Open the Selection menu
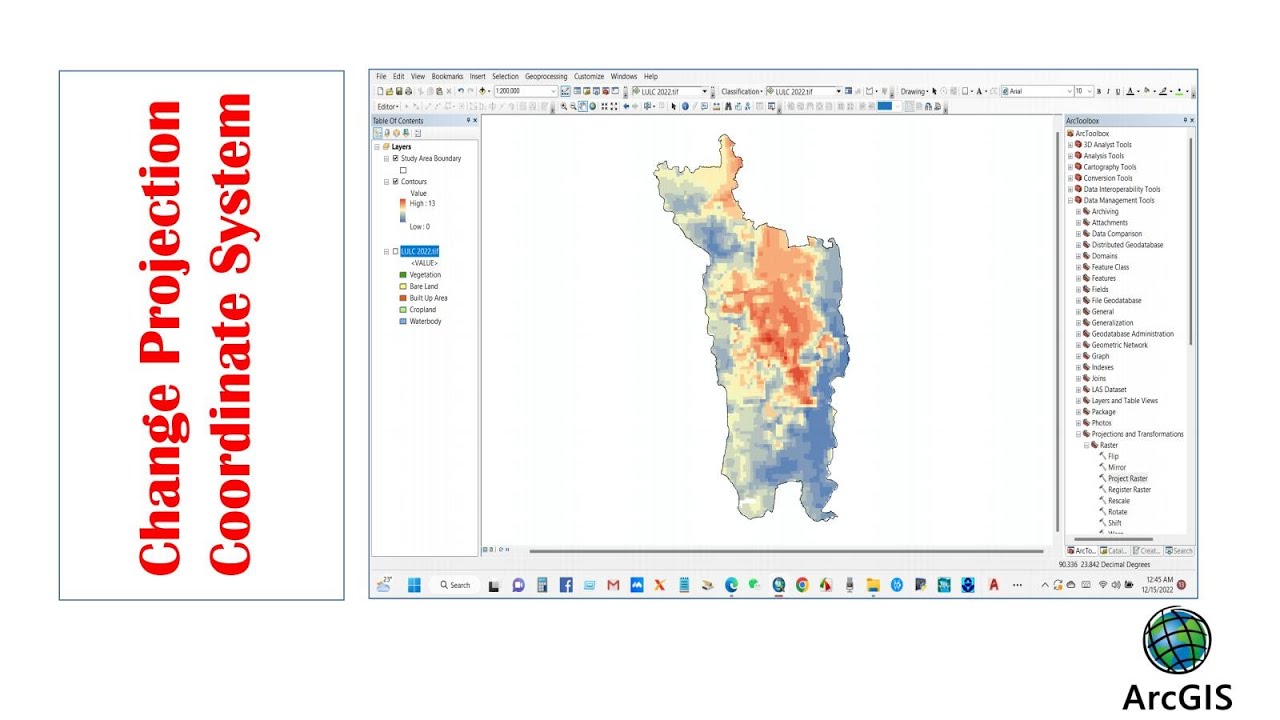This screenshot has height=720, width=1280. coord(505,76)
